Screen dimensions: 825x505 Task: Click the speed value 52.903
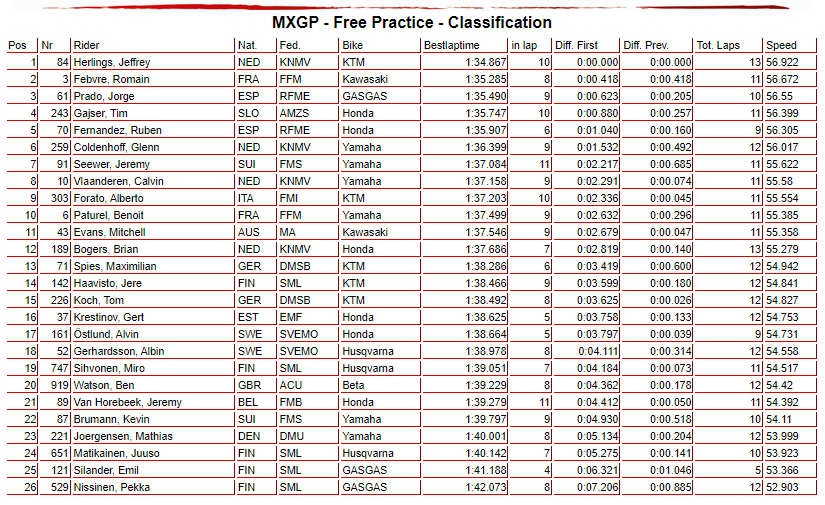click(782, 487)
